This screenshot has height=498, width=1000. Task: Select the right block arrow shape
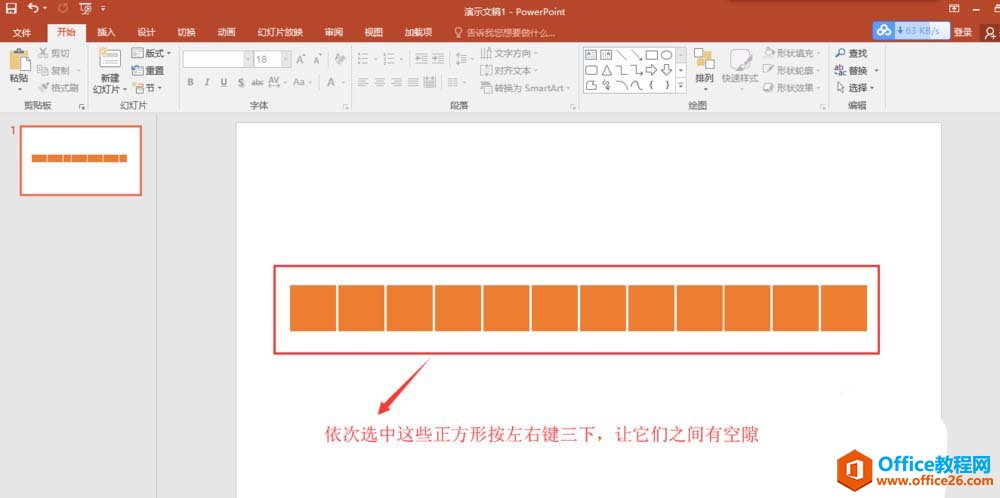tap(651, 70)
